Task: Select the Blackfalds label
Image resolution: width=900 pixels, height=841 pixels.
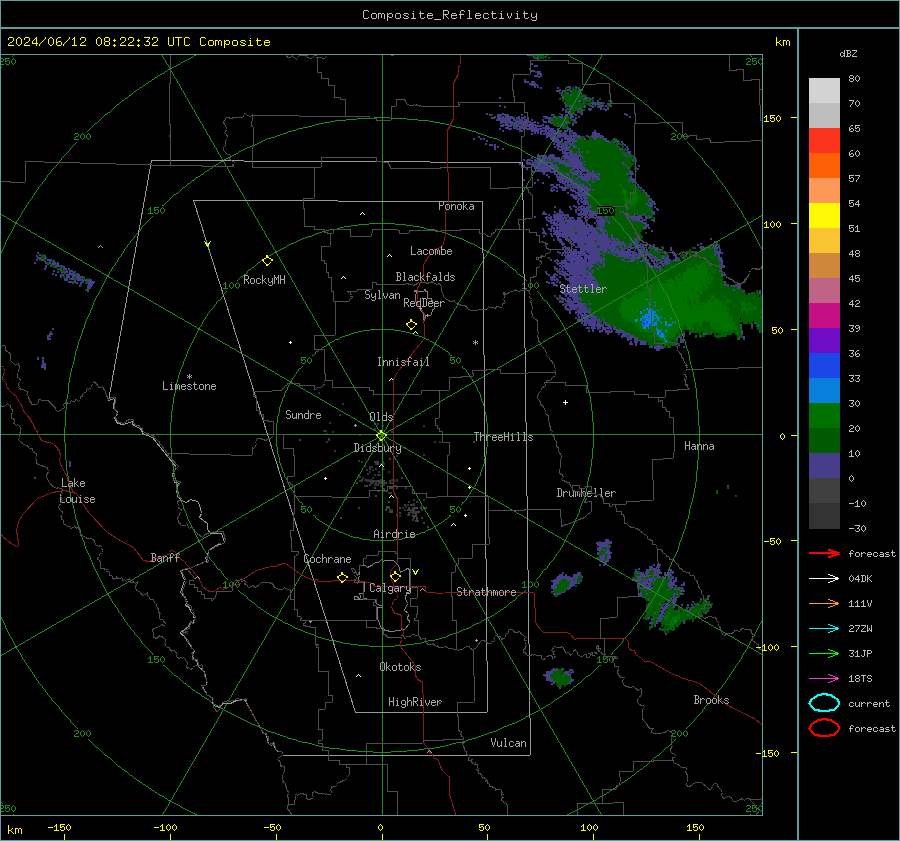Action: tap(425, 277)
